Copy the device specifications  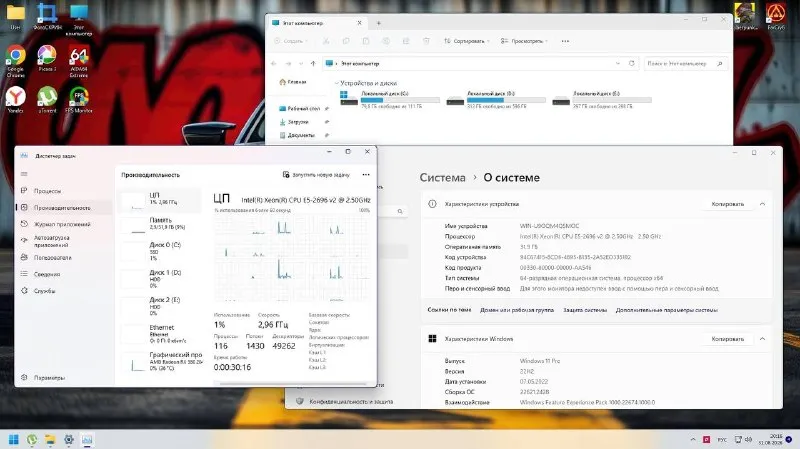pos(728,204)
